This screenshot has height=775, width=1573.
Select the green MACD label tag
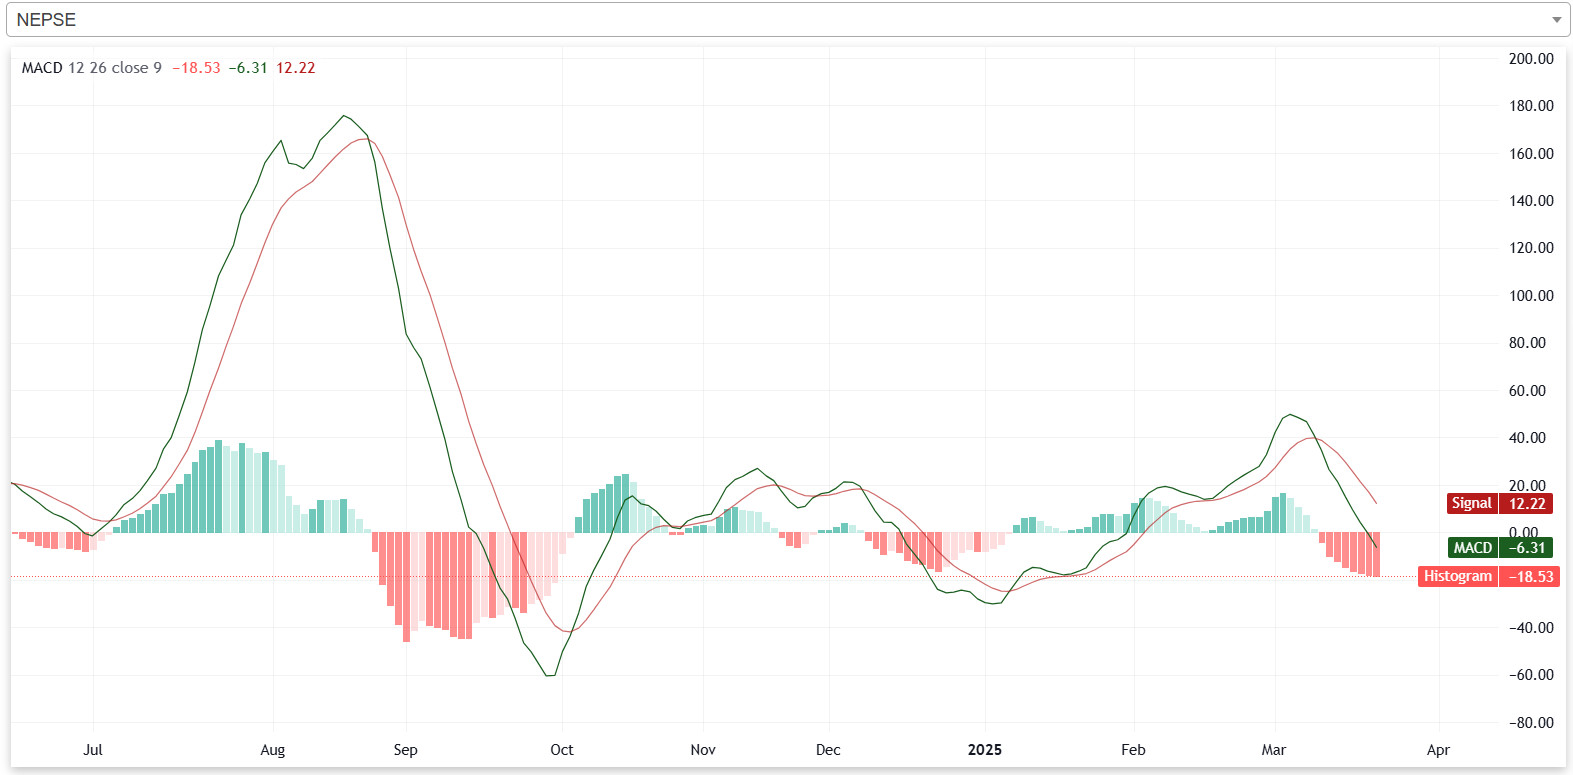(1472, 548)
